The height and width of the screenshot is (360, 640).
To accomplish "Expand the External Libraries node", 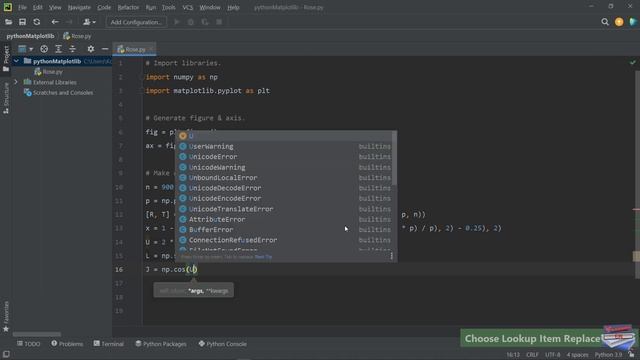I will (16, 82).
